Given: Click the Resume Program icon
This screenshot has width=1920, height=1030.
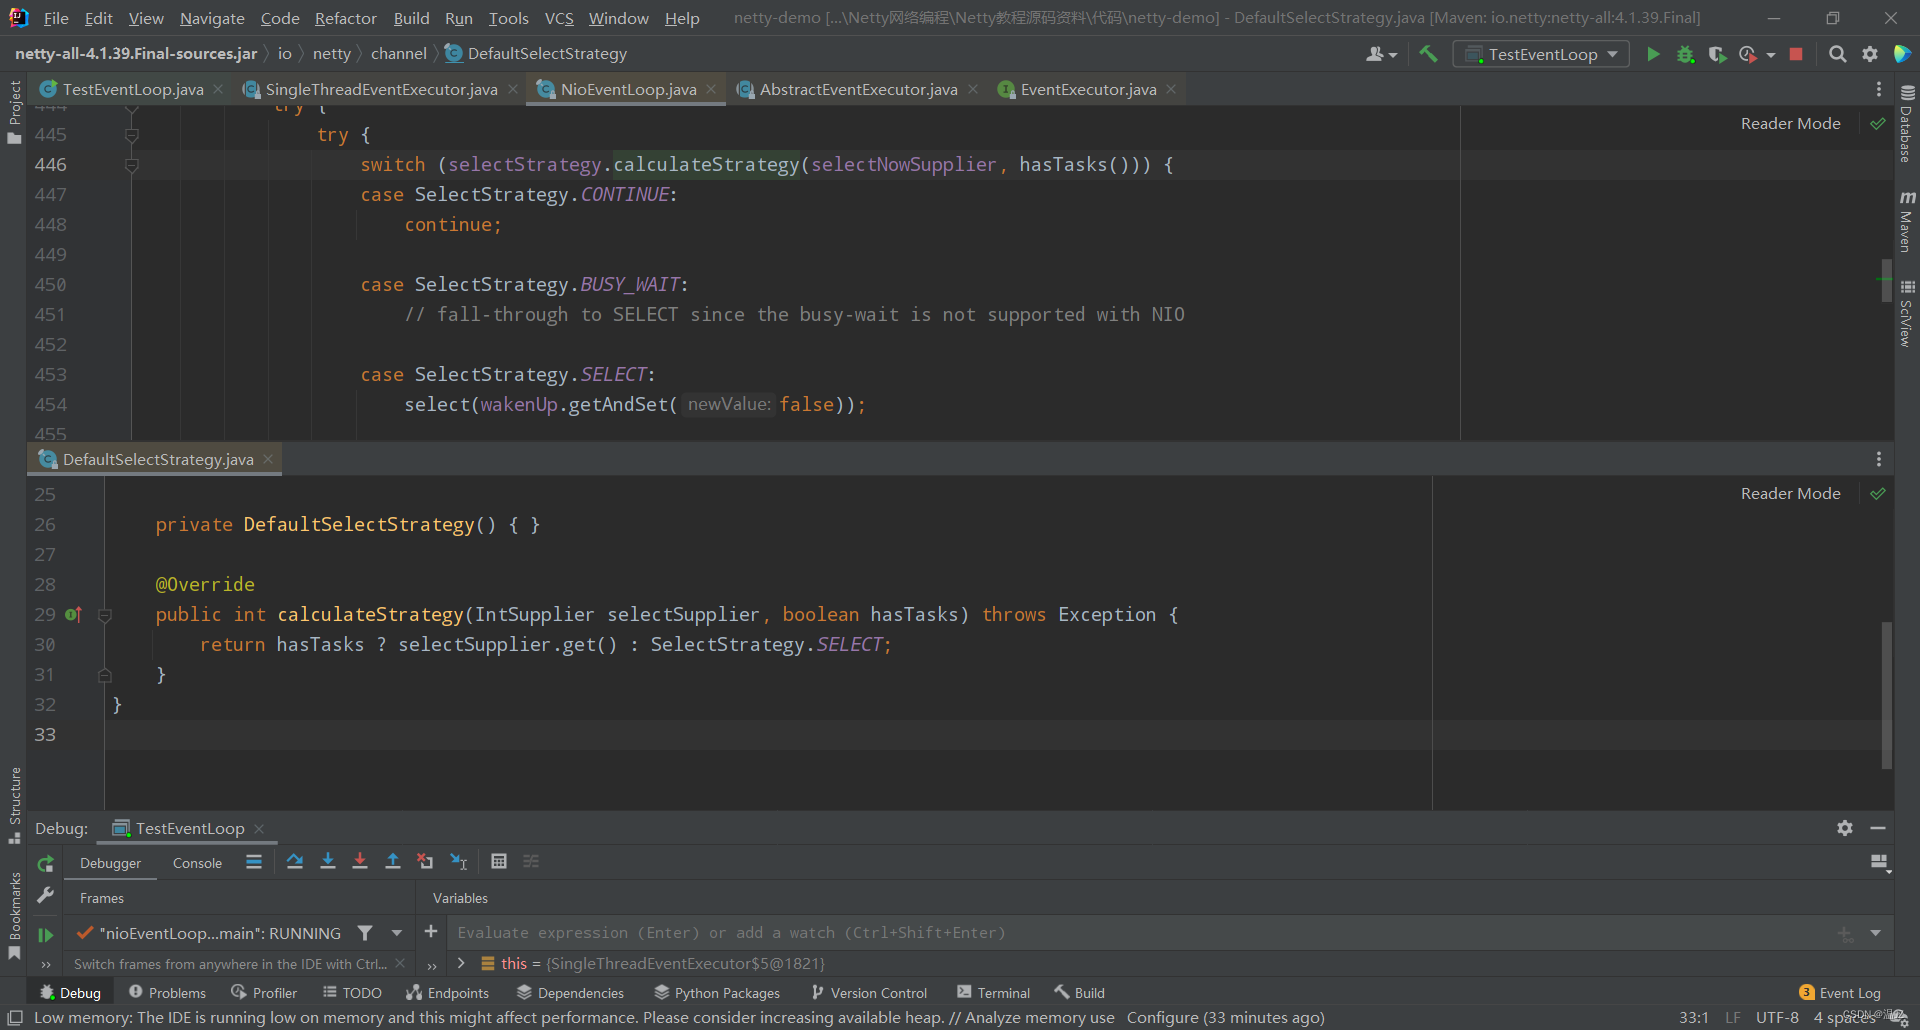Looking at the screenshot, I should (45, 934).
